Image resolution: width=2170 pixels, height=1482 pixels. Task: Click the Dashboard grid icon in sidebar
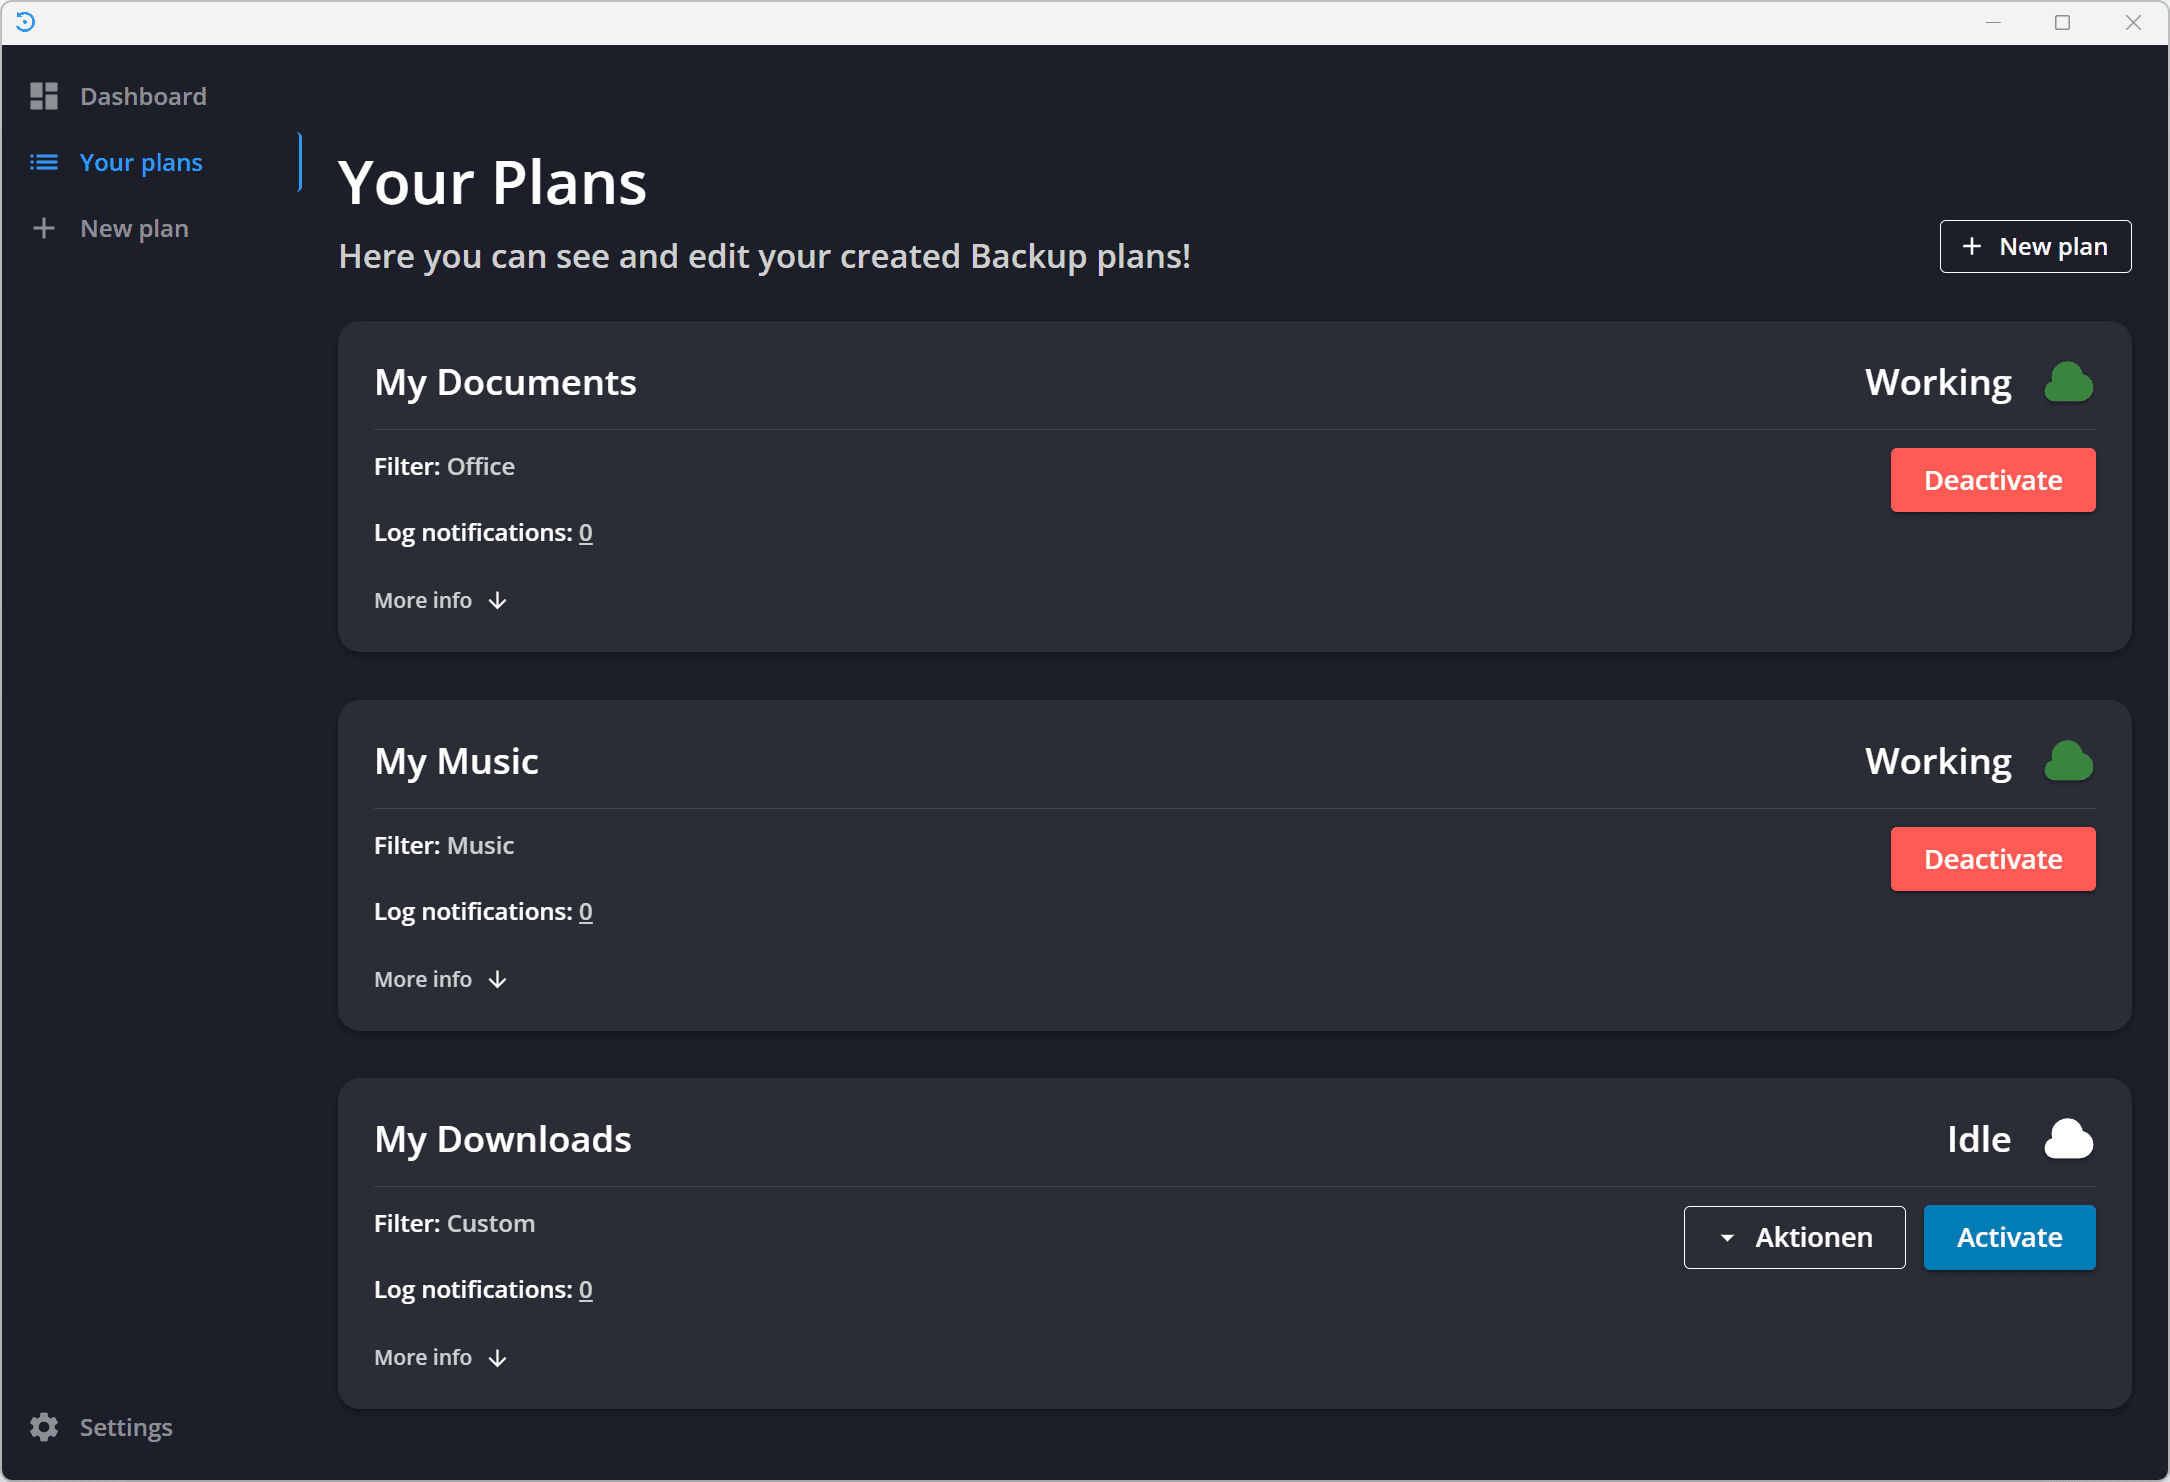click(45, 94)
